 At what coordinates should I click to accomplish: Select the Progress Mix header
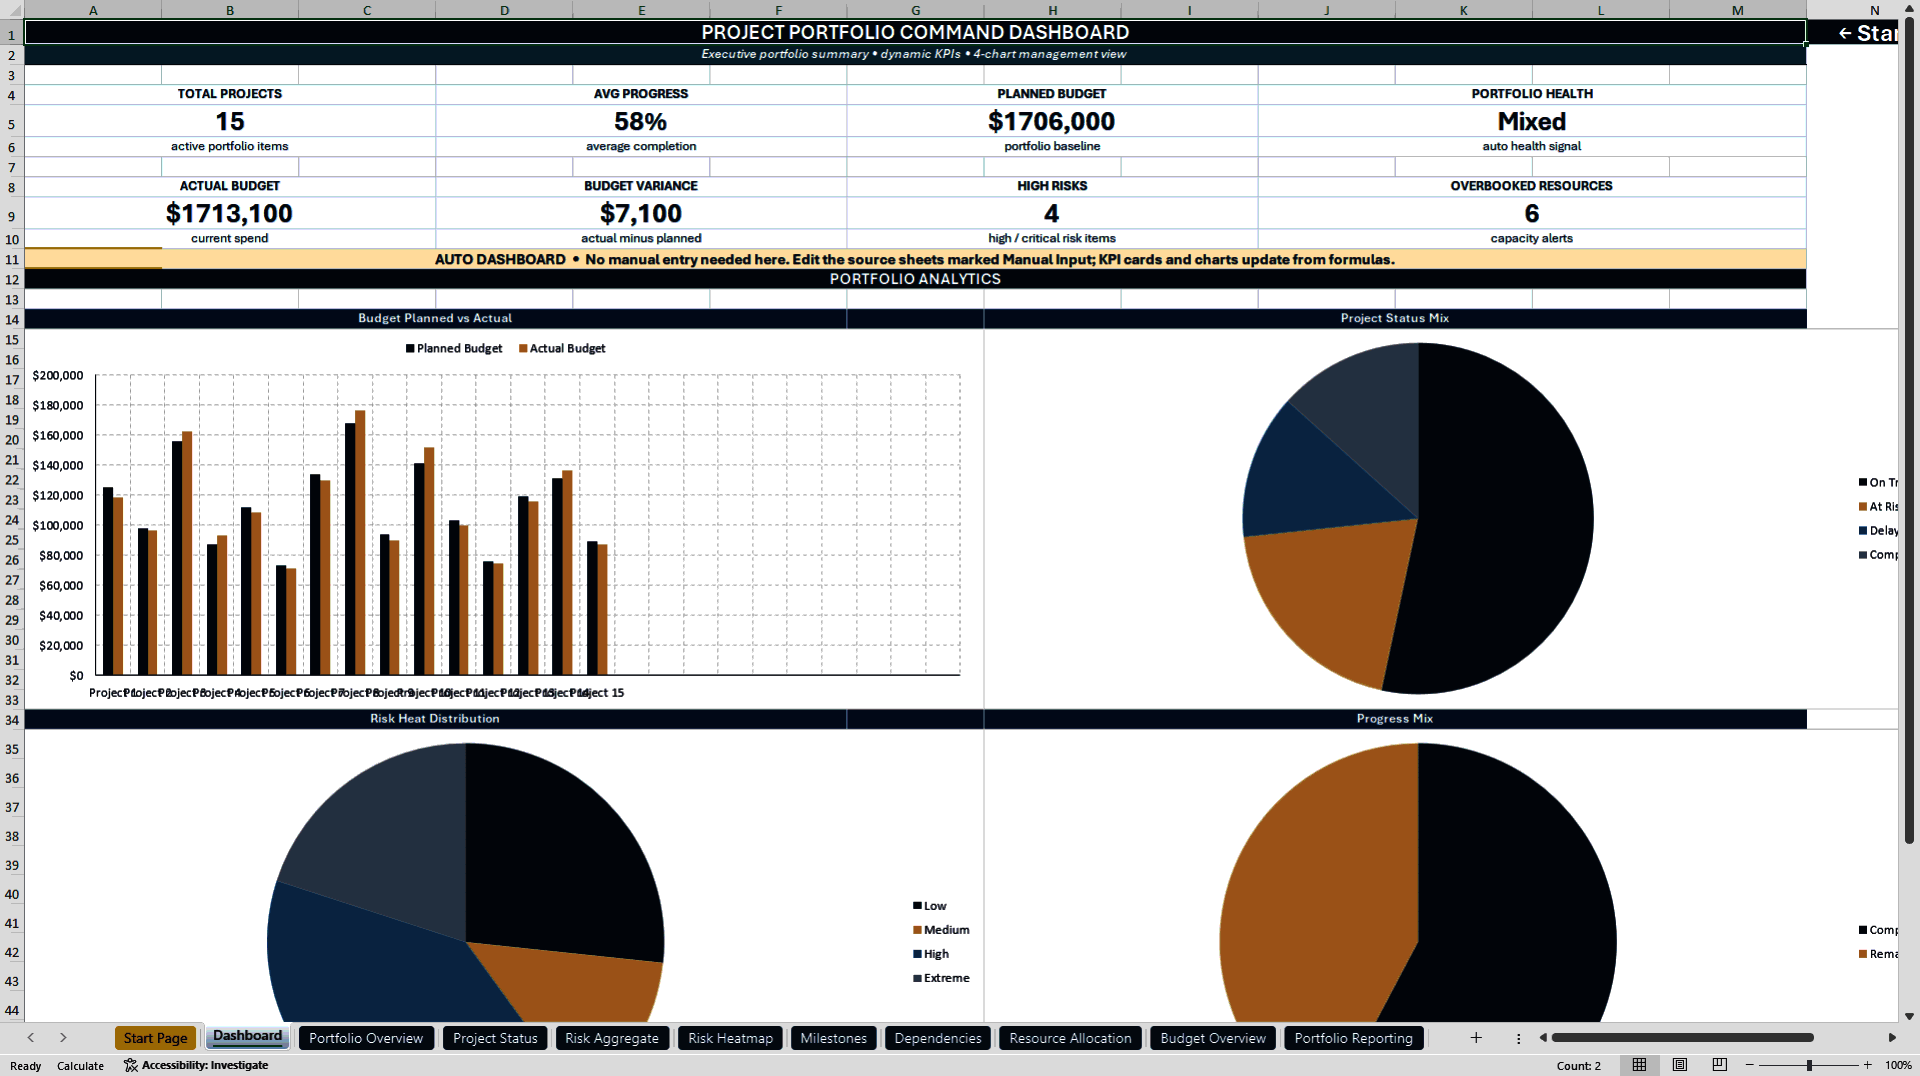[1394, 718]
